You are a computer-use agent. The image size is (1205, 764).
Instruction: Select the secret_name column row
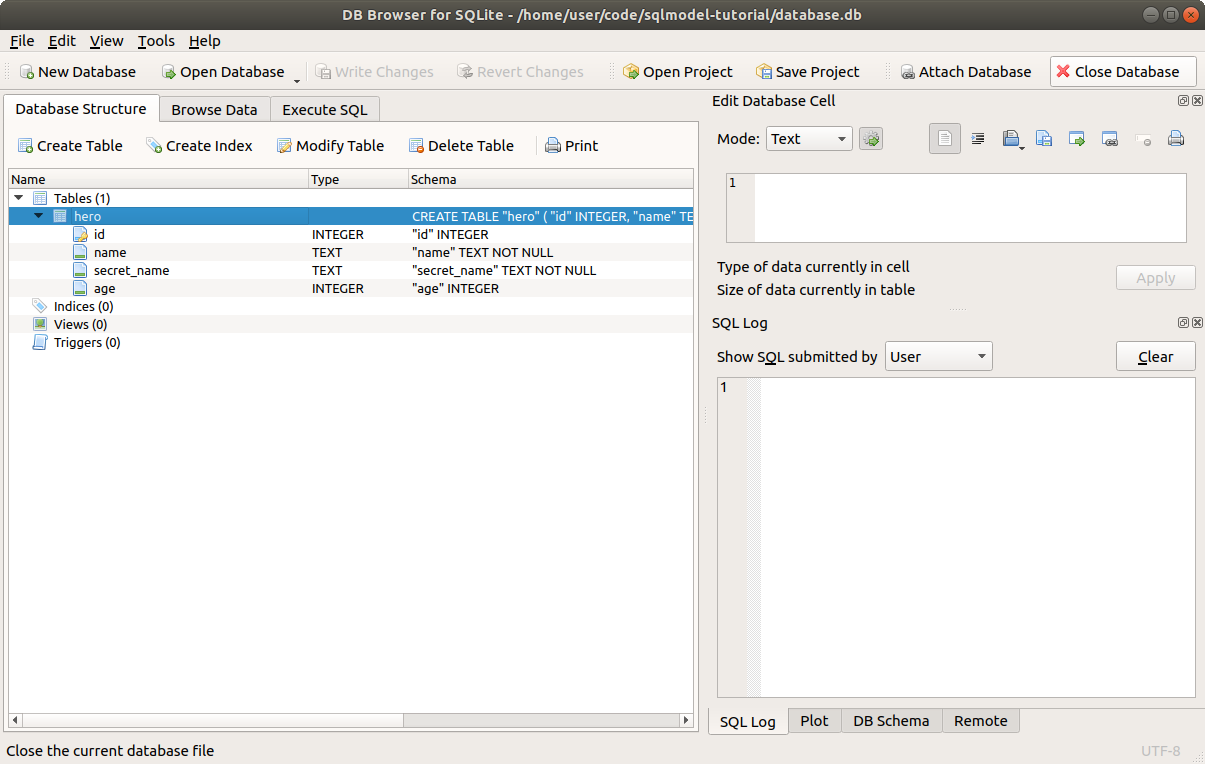(x=131, y=271)
